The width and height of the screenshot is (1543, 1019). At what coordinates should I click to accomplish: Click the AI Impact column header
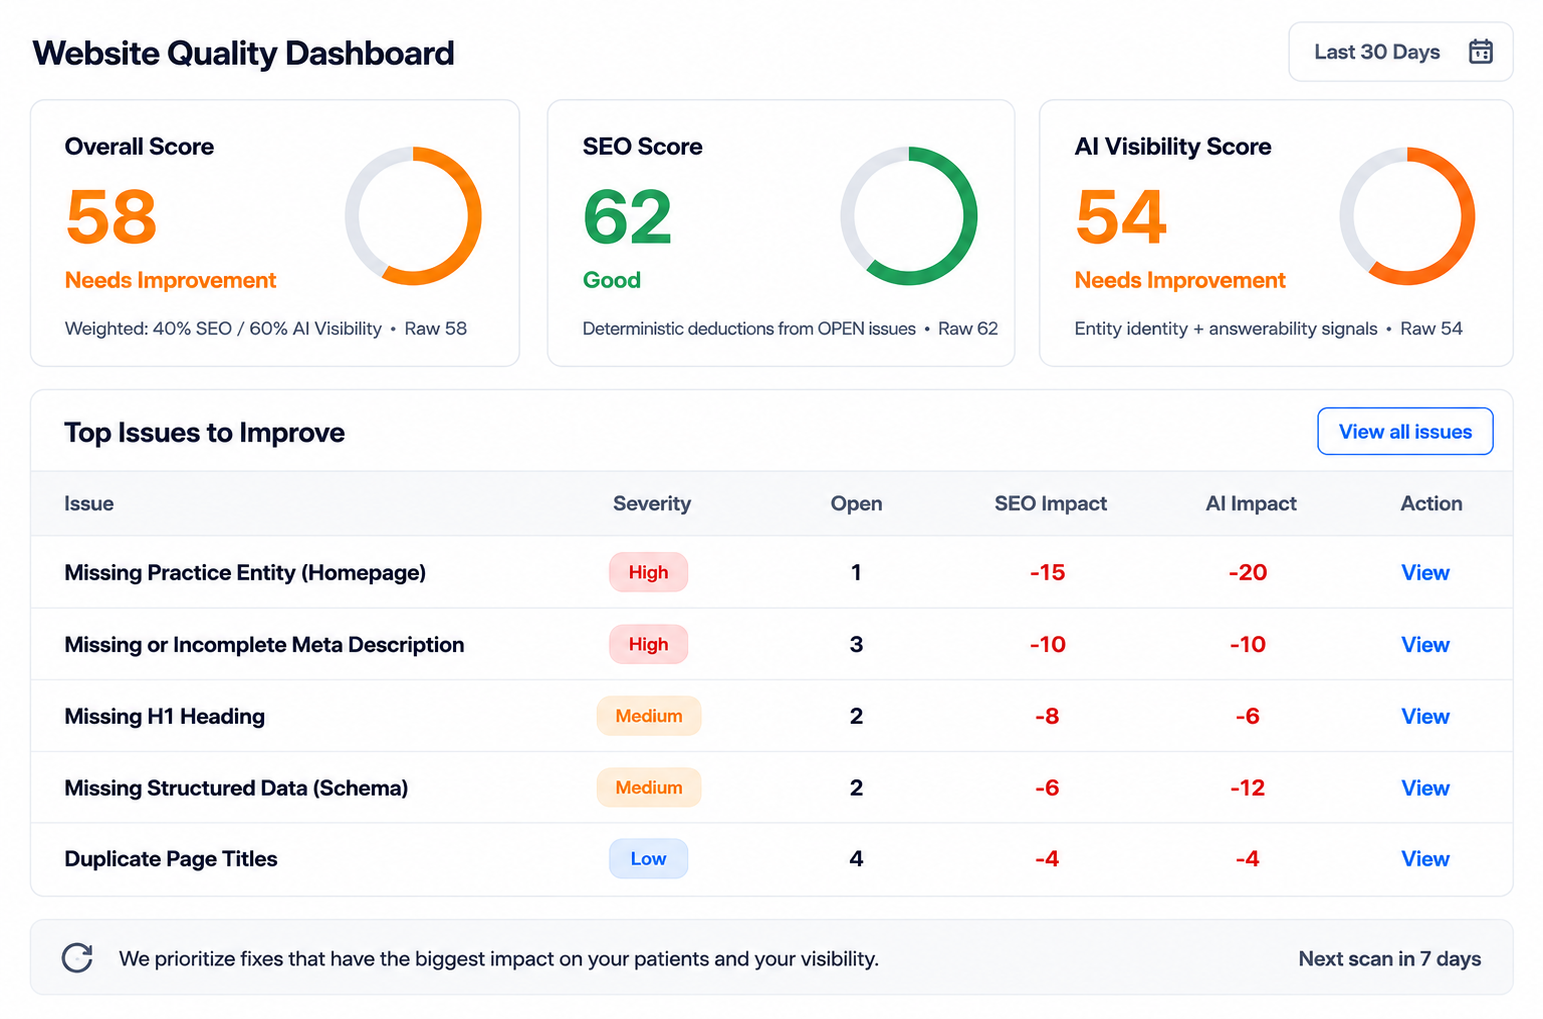tap(1250, 503)
